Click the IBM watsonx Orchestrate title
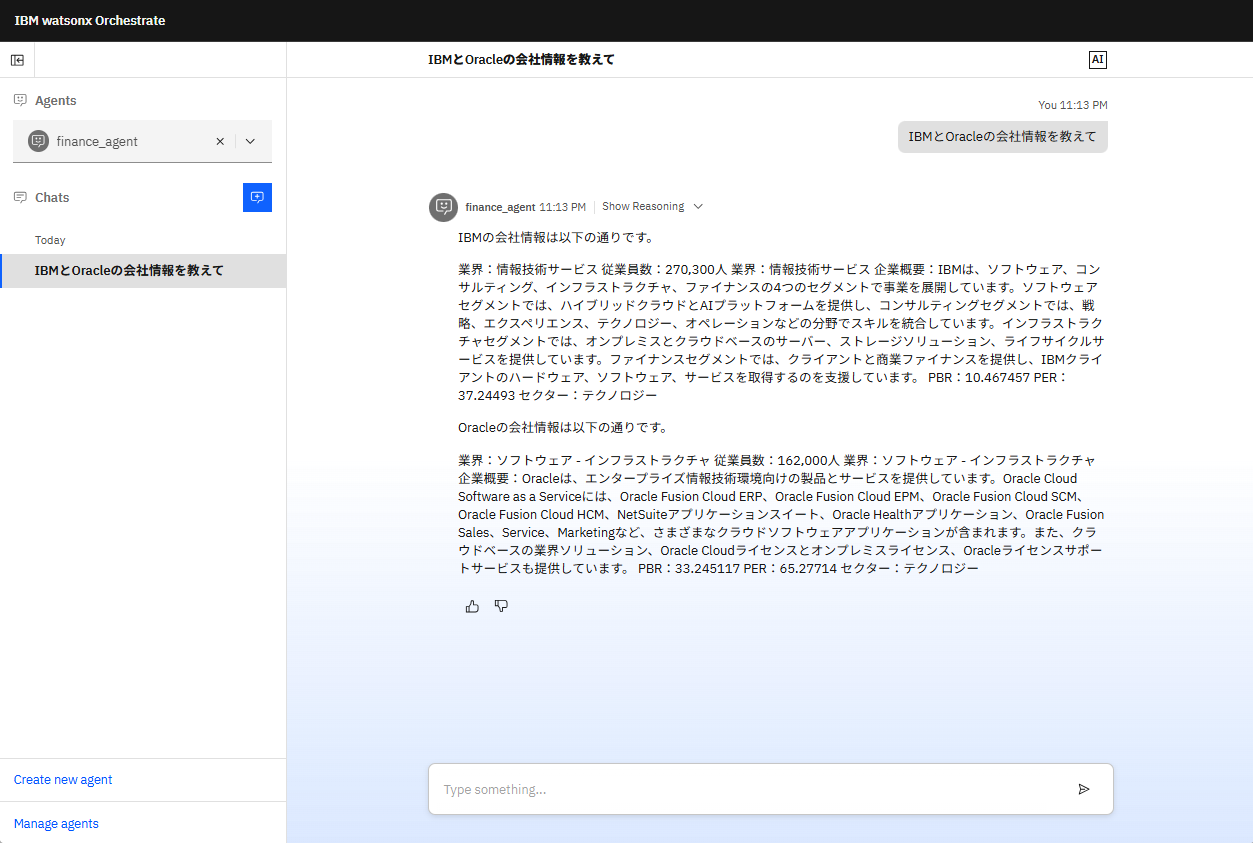 pos(90,21)
